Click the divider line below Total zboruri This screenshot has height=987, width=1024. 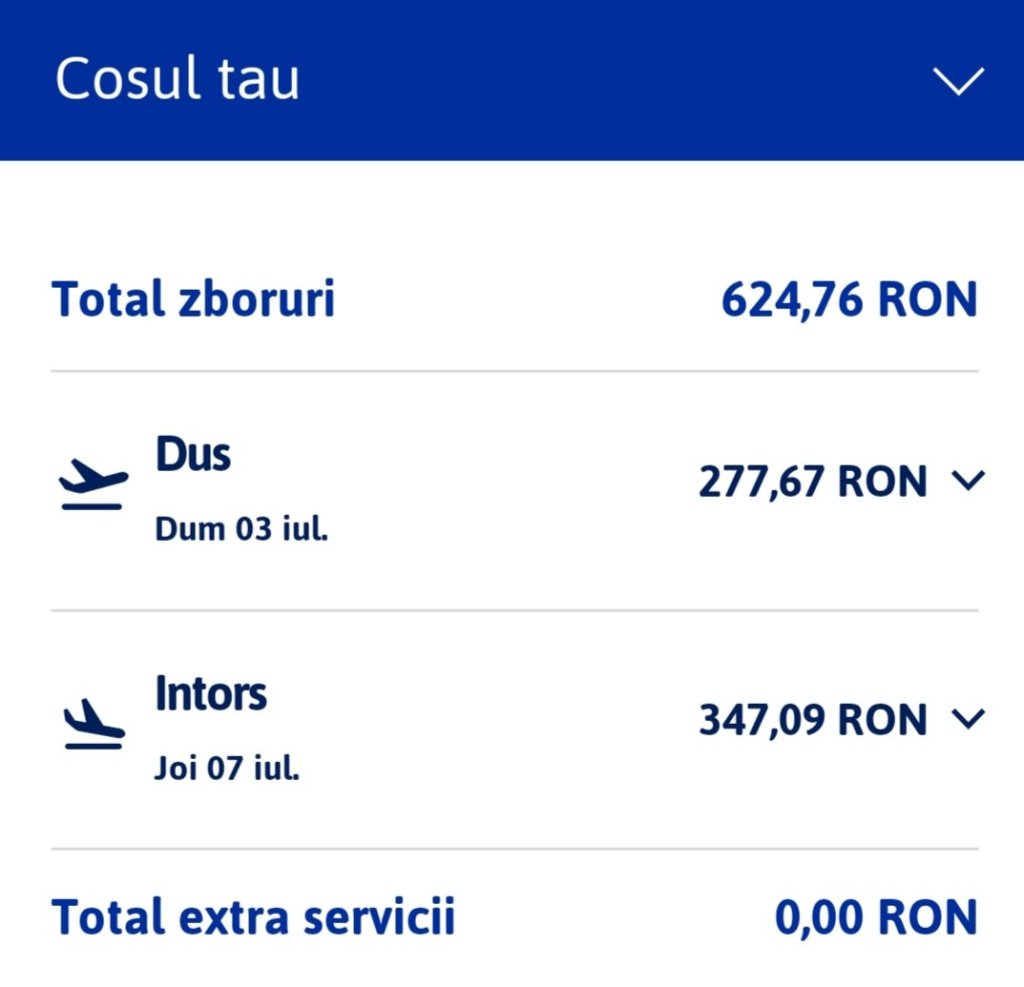514,371
